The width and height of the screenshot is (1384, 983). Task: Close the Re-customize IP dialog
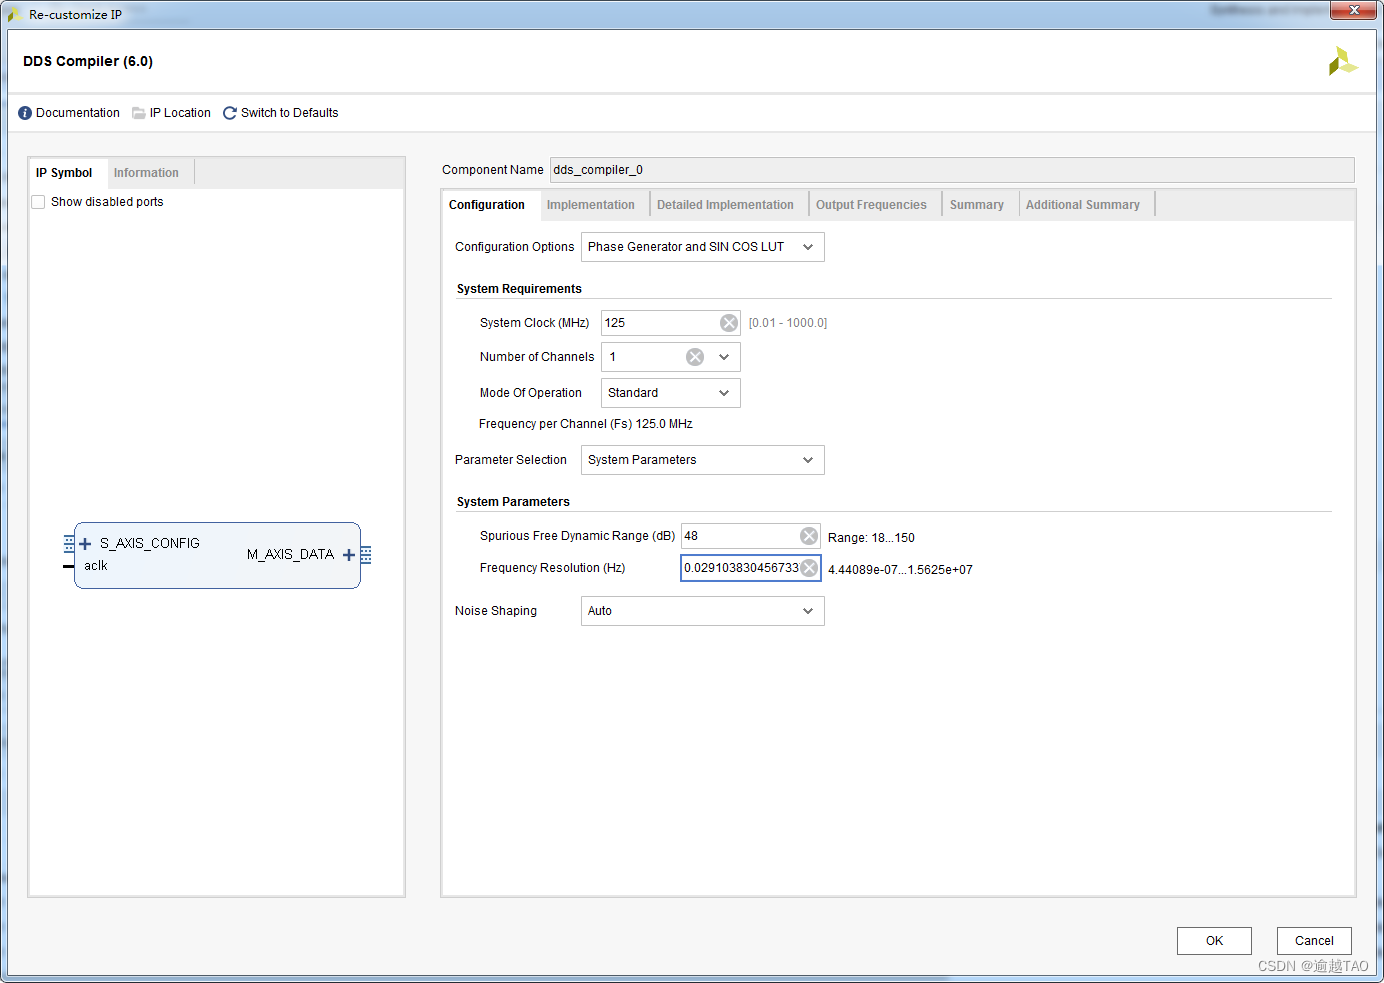point(1354,10)
